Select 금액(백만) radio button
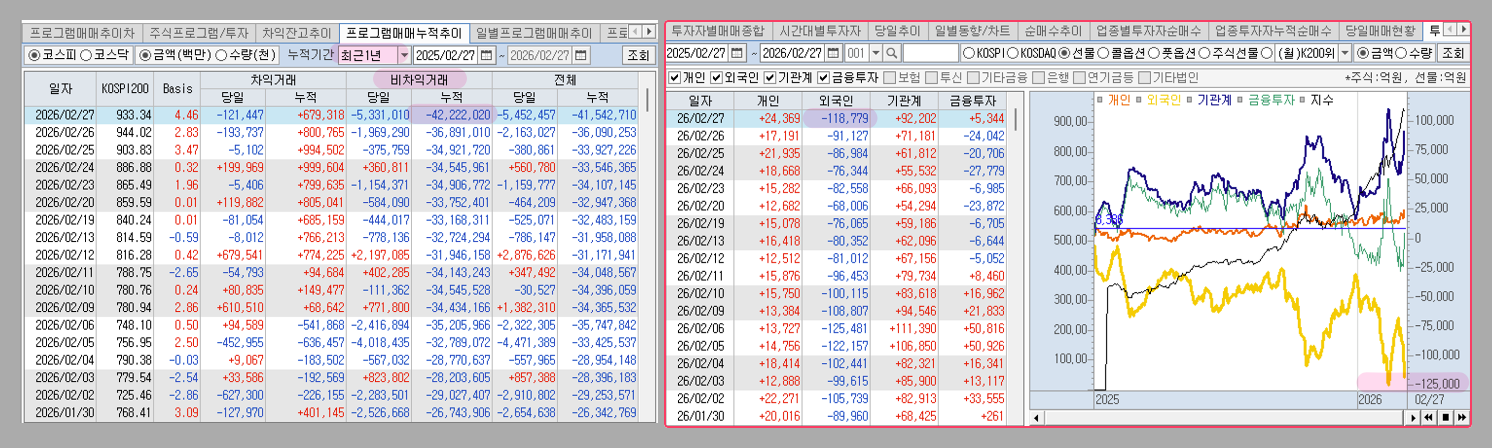The height and width of the screenshot is (448, 1492). click(x=145, y=54)
